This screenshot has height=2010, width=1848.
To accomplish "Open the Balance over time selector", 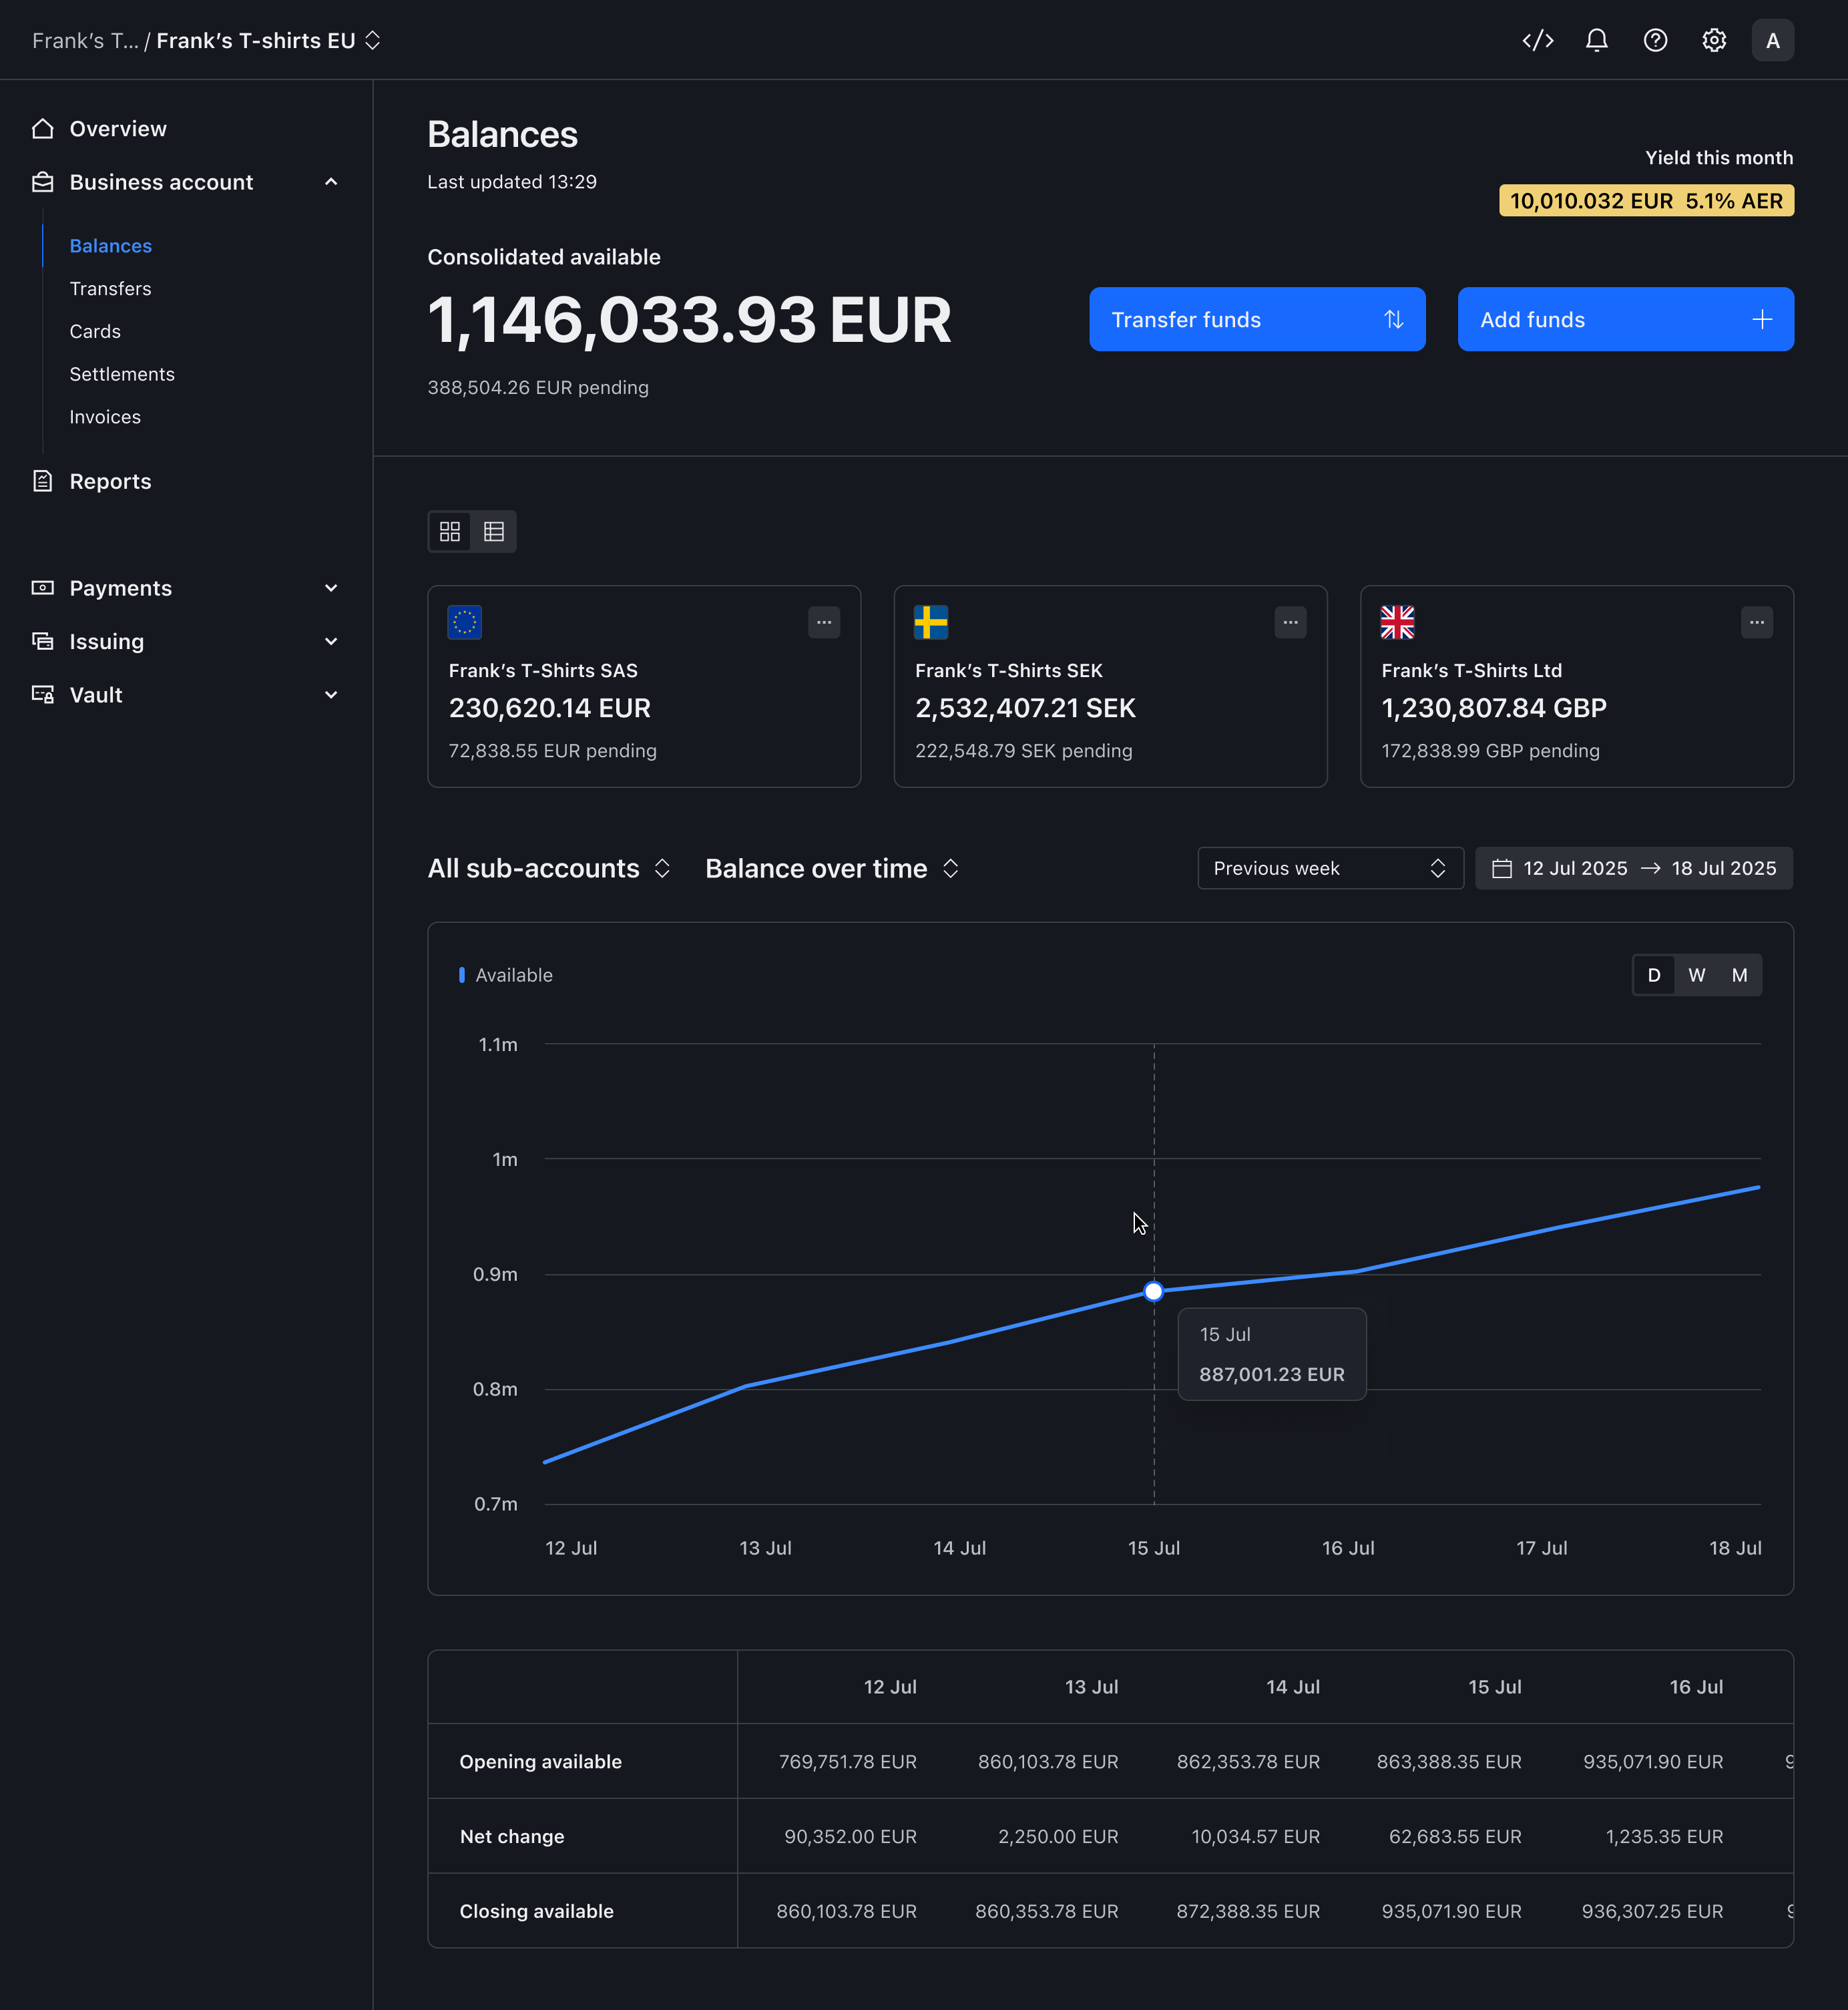I will (x=832, y=868).
